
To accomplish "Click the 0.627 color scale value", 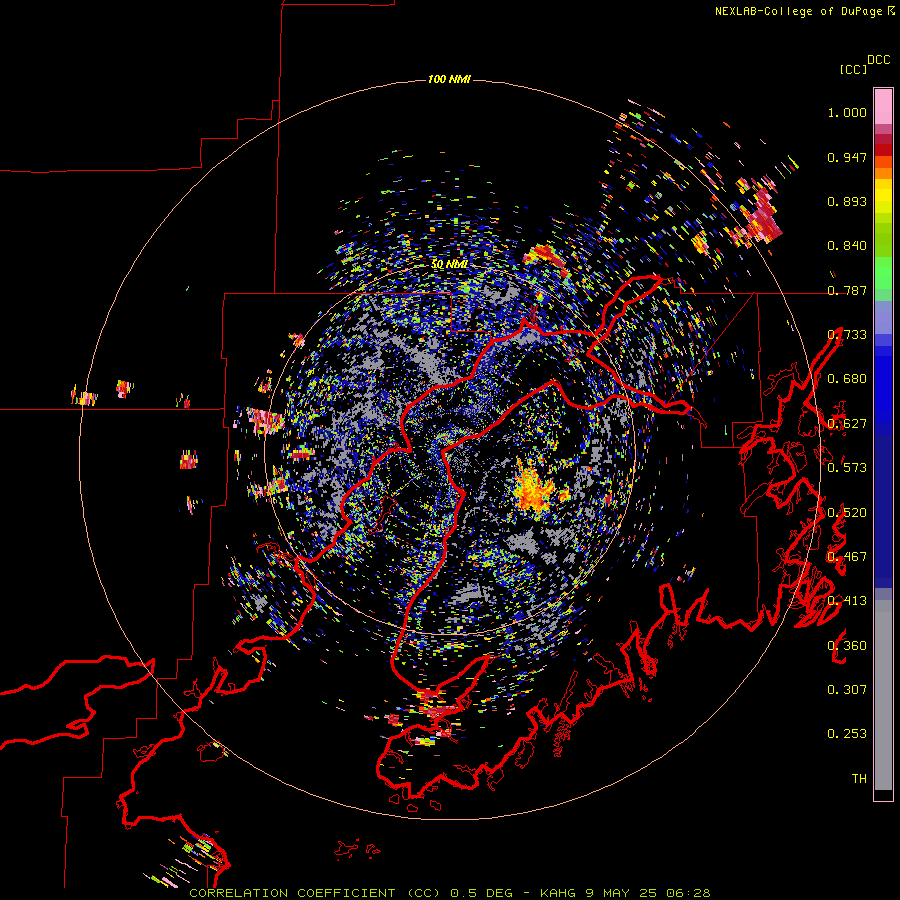I will click(x=847, y=424).
